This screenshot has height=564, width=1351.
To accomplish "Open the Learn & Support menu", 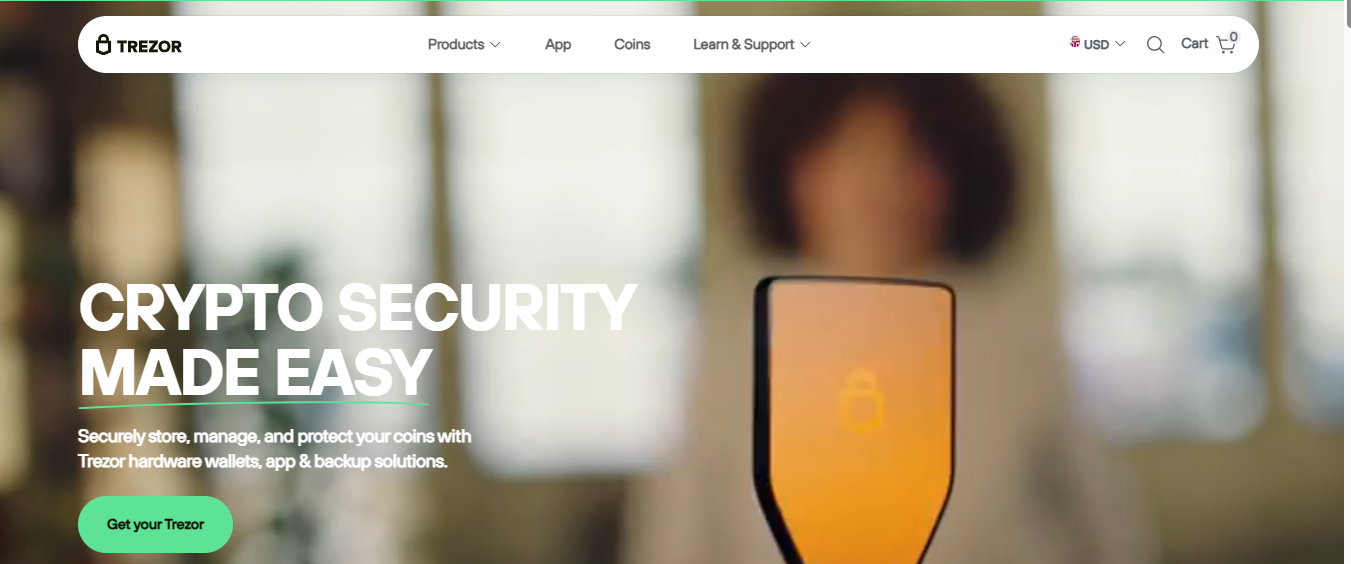I will pyautogui.click(x=752, y=45).
